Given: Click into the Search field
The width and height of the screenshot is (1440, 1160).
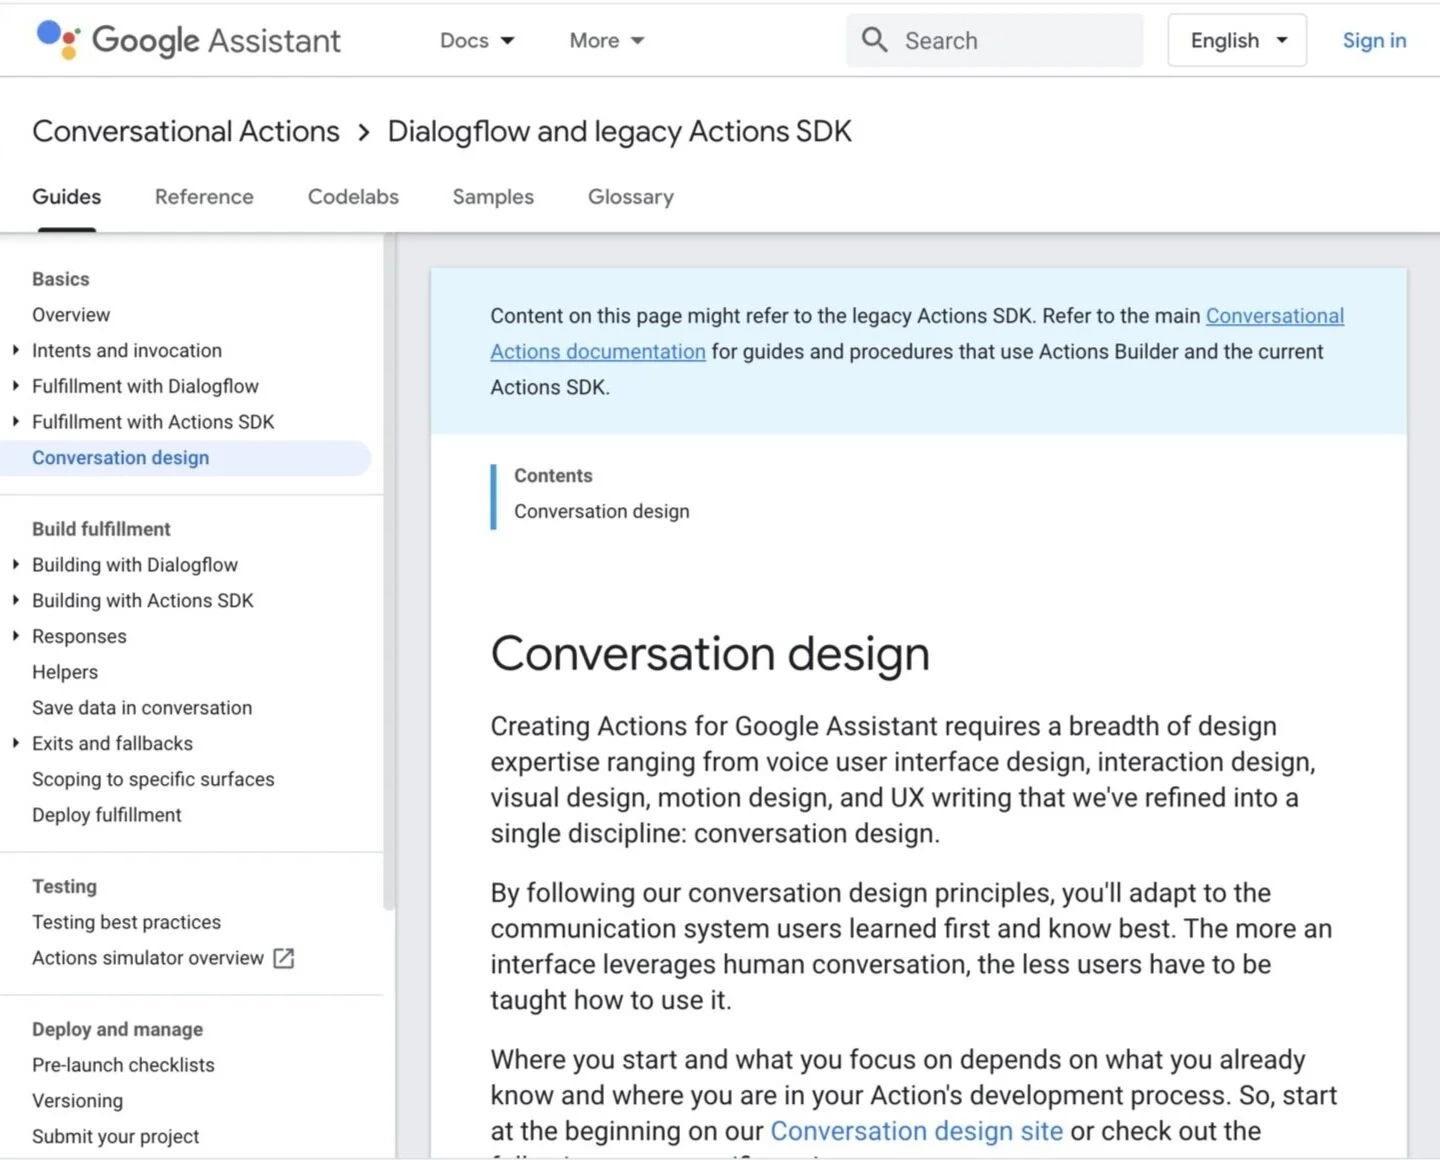Looking at the screenshot, I should [995, 40].
